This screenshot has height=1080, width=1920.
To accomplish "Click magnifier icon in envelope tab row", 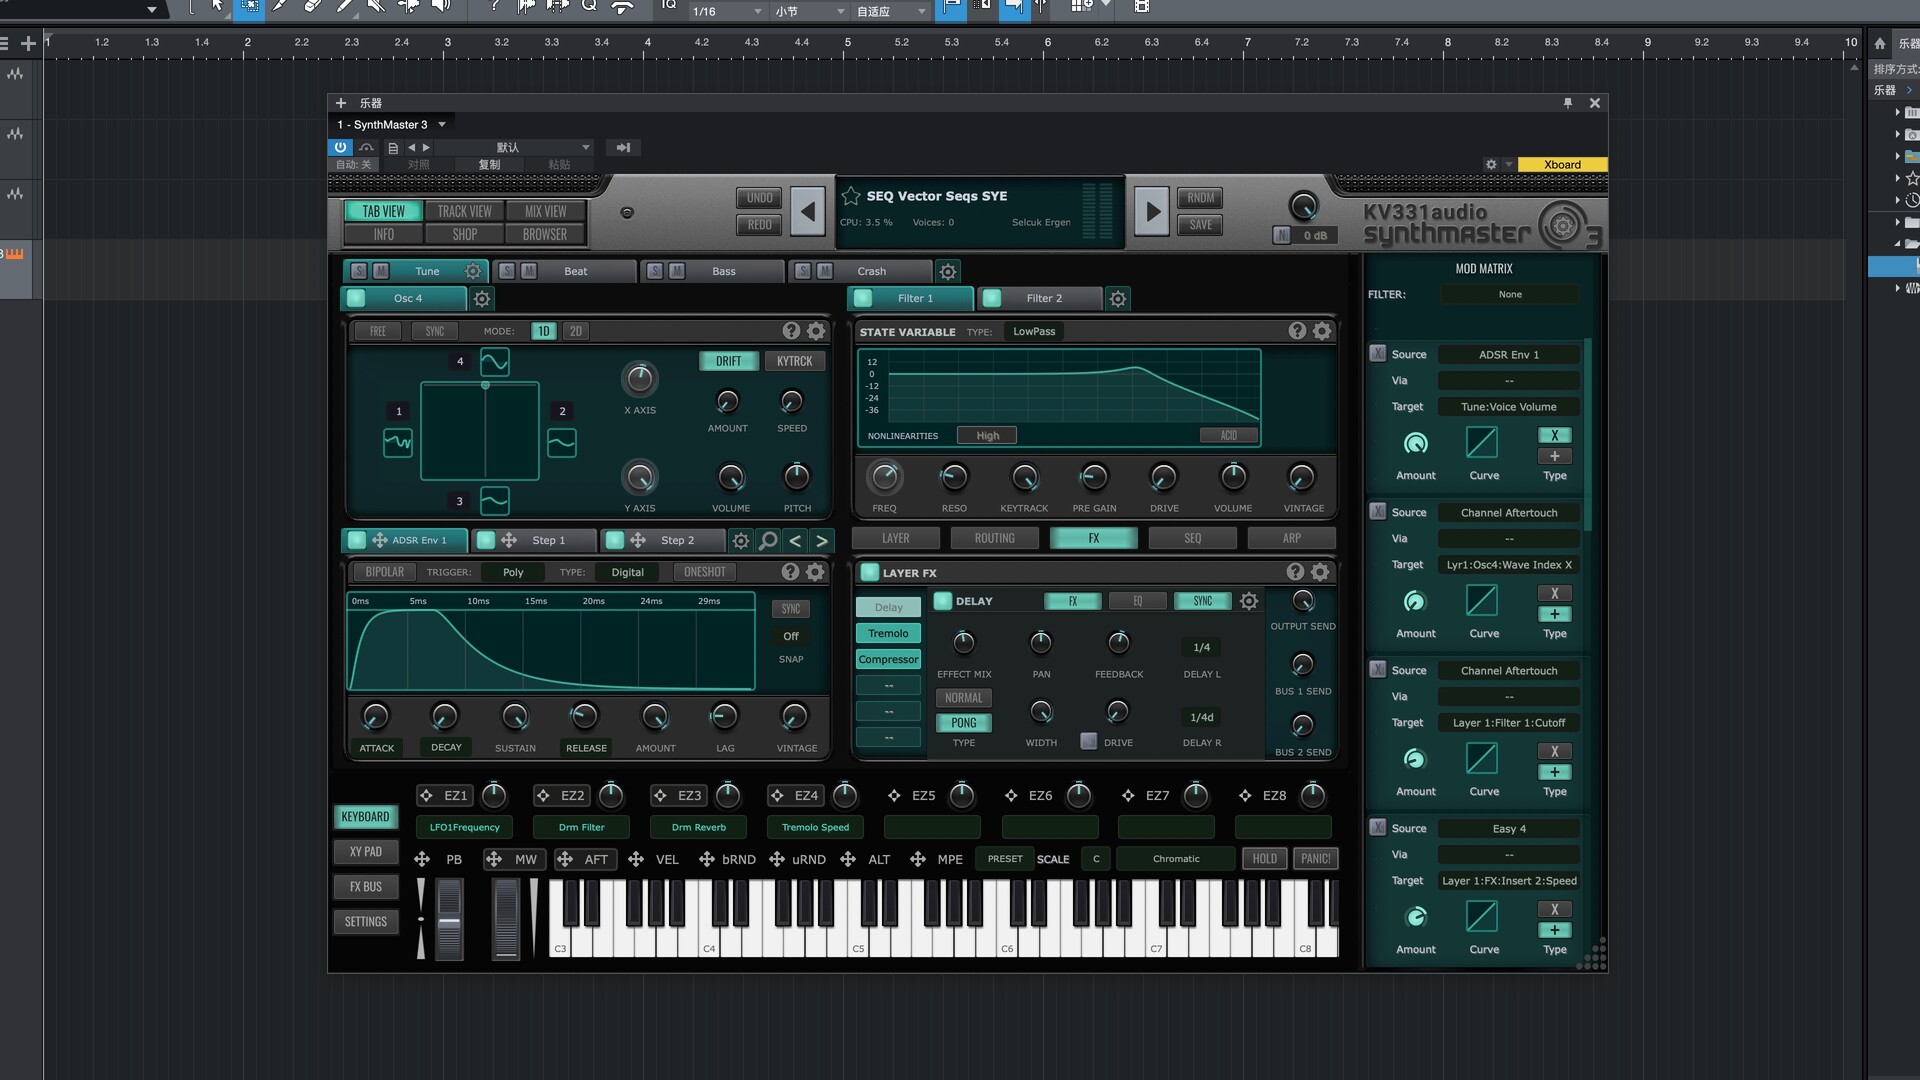I will point(768,541).
